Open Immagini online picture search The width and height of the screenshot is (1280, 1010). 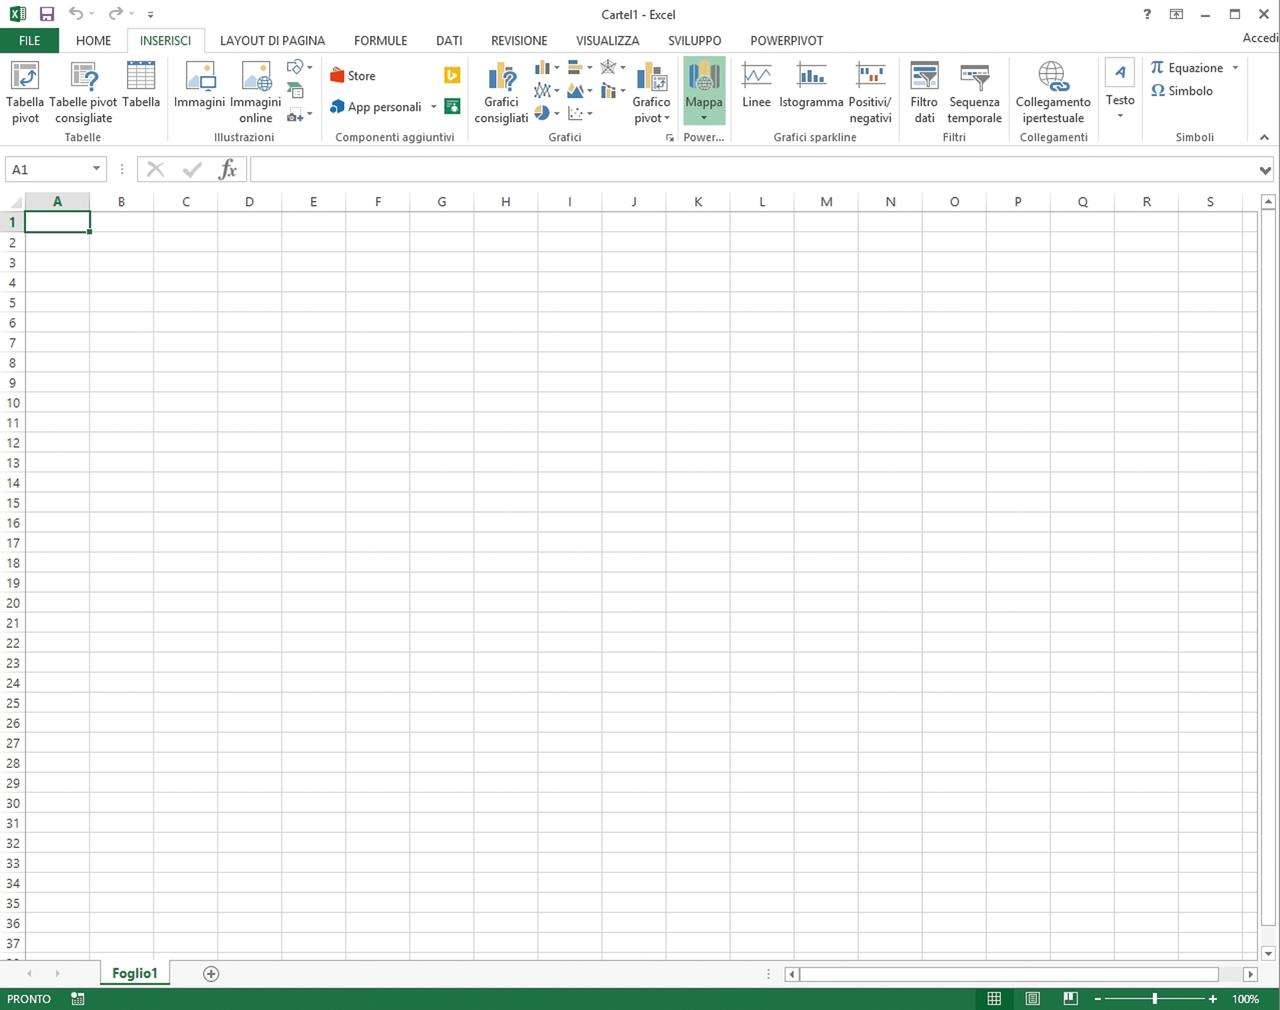256,78
